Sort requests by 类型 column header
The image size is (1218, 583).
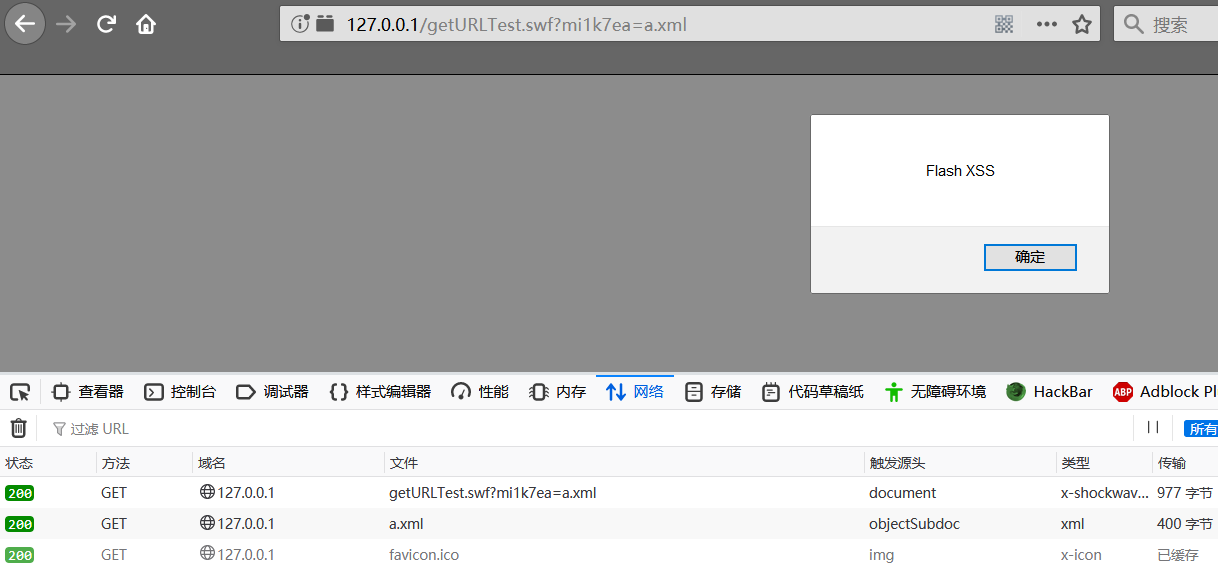point(1075,463)
